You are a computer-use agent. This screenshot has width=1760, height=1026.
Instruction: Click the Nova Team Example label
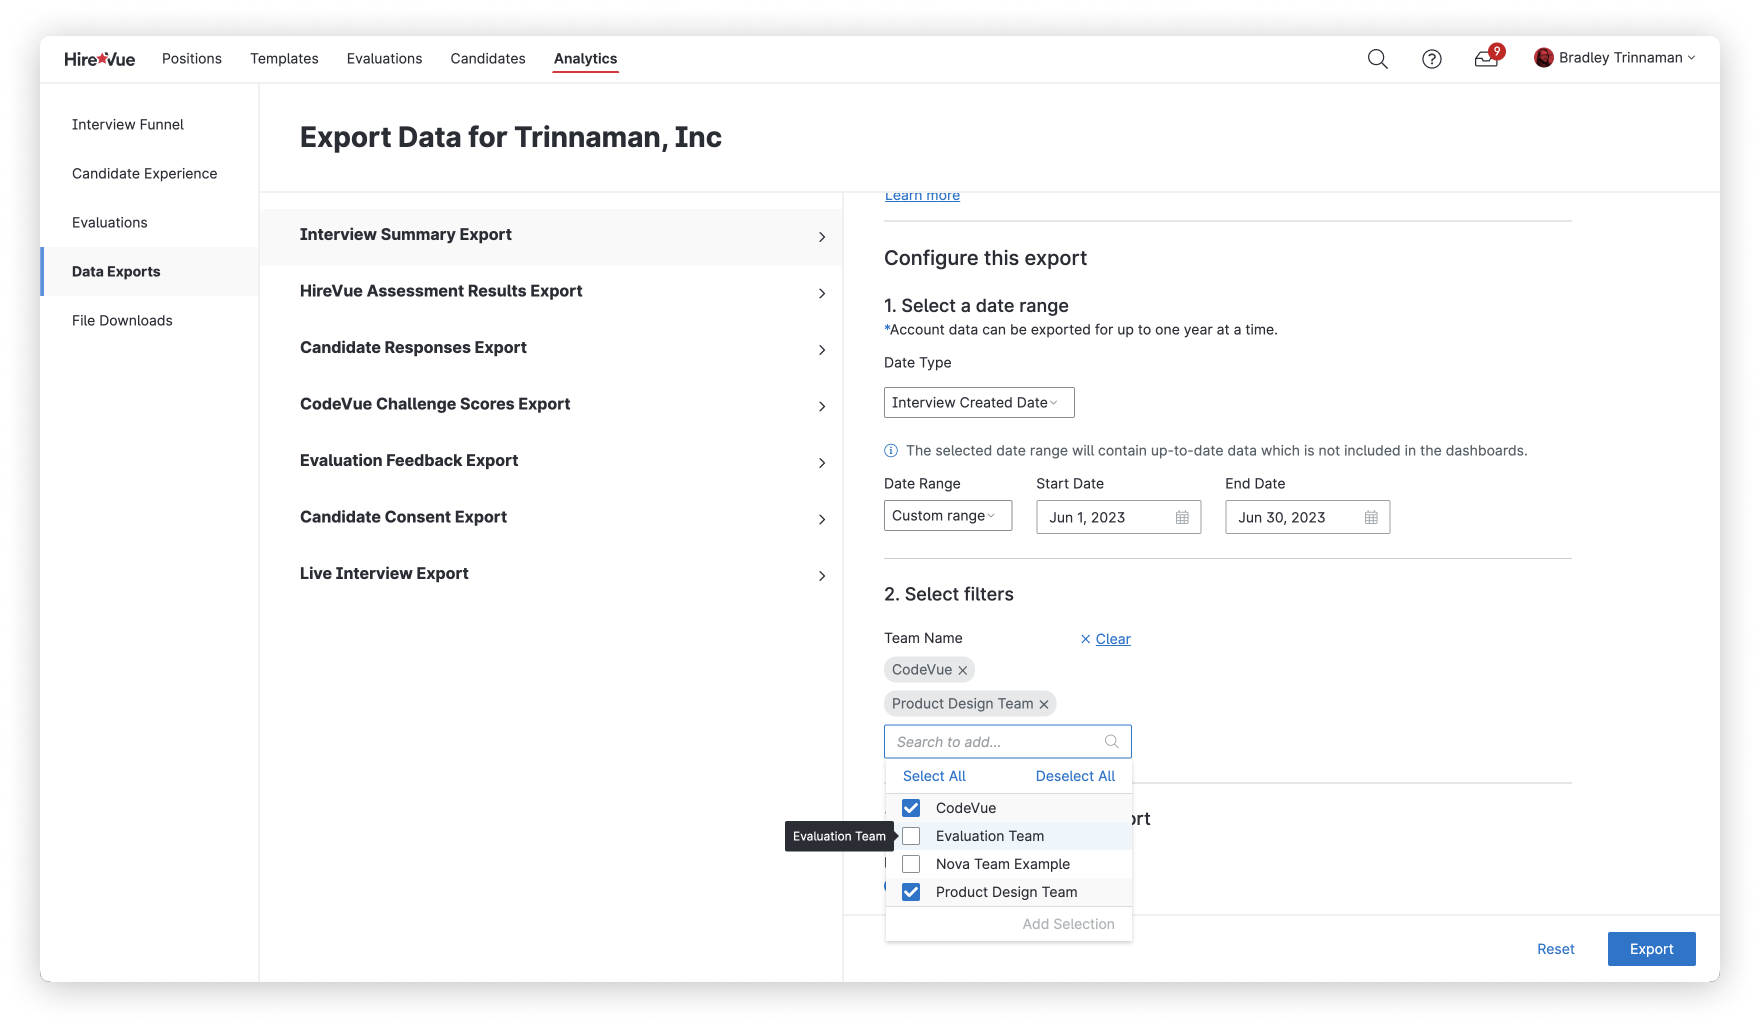1003,864
